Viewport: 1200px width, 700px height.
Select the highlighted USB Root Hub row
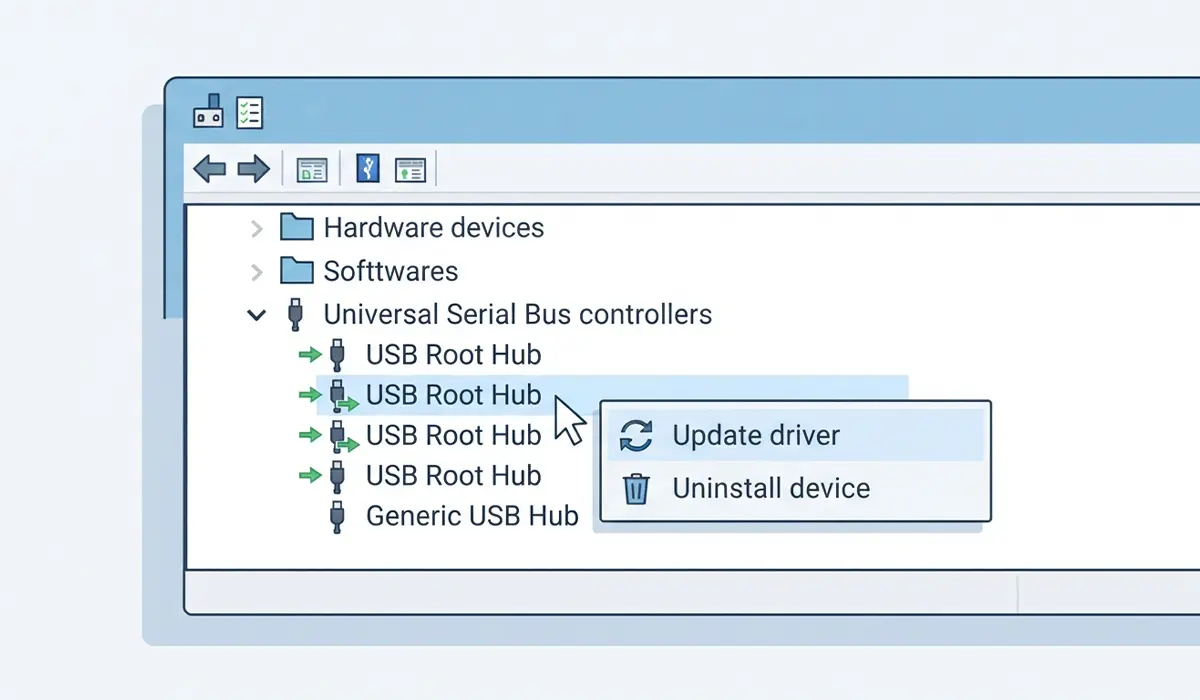click(x=612, y=395)
